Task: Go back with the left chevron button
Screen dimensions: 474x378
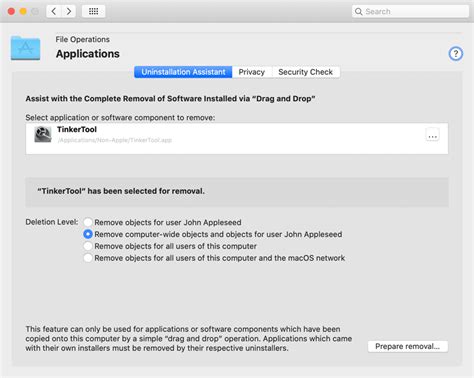Action: [54, 11]
